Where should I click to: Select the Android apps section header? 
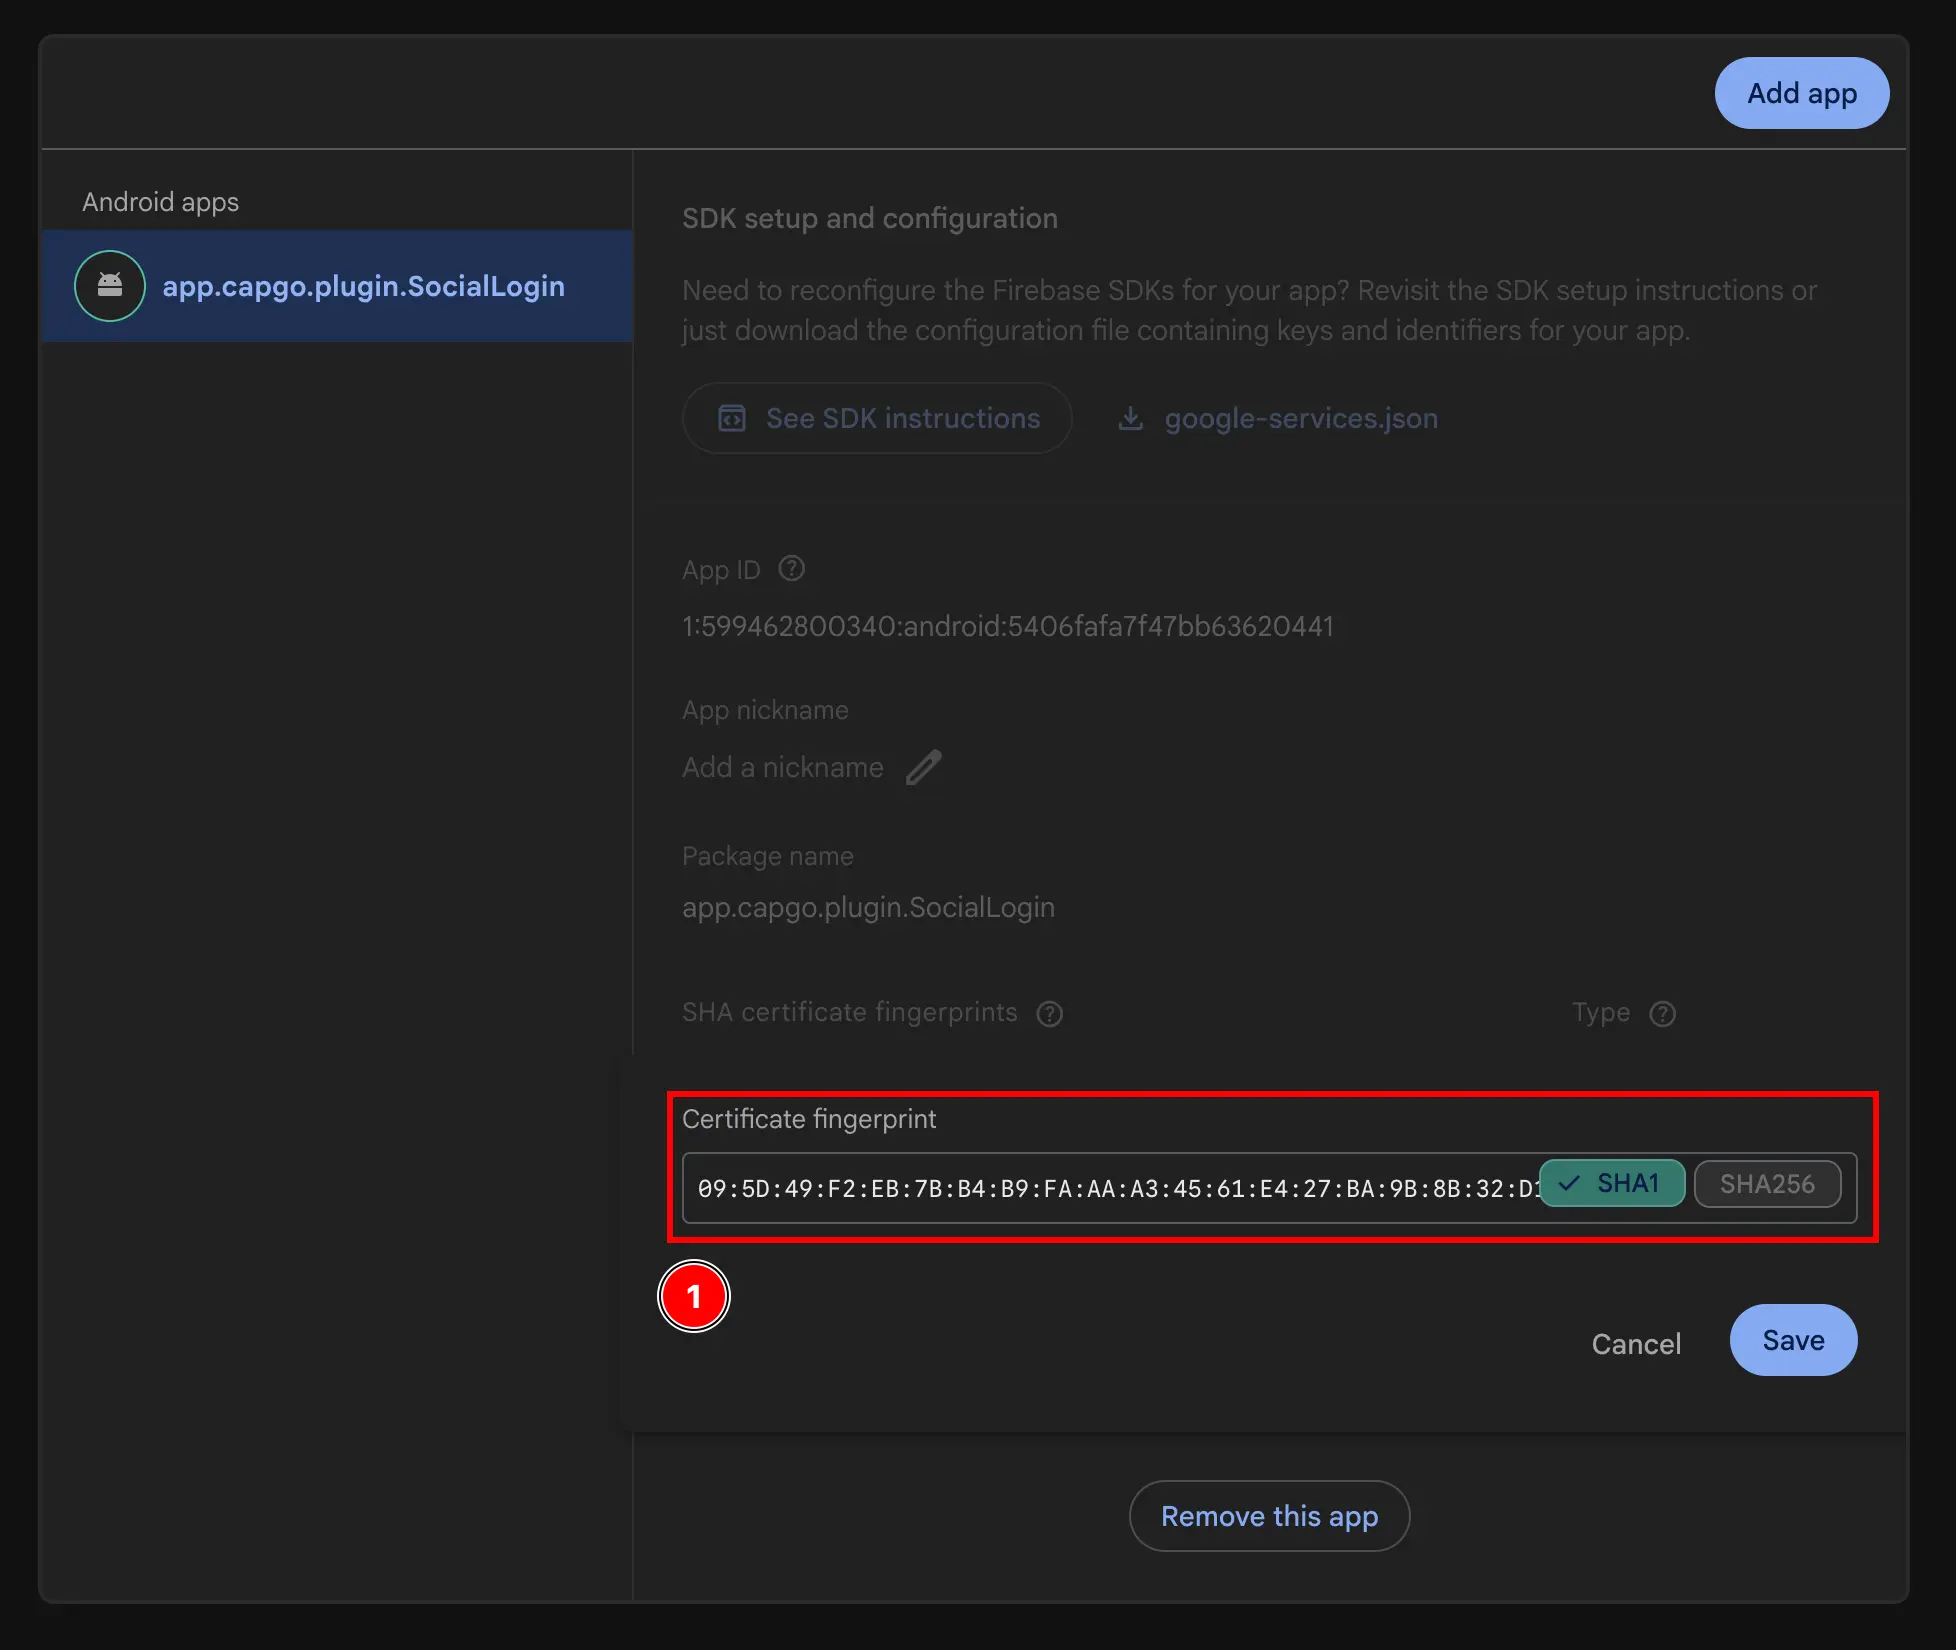(x=160, y=201)
